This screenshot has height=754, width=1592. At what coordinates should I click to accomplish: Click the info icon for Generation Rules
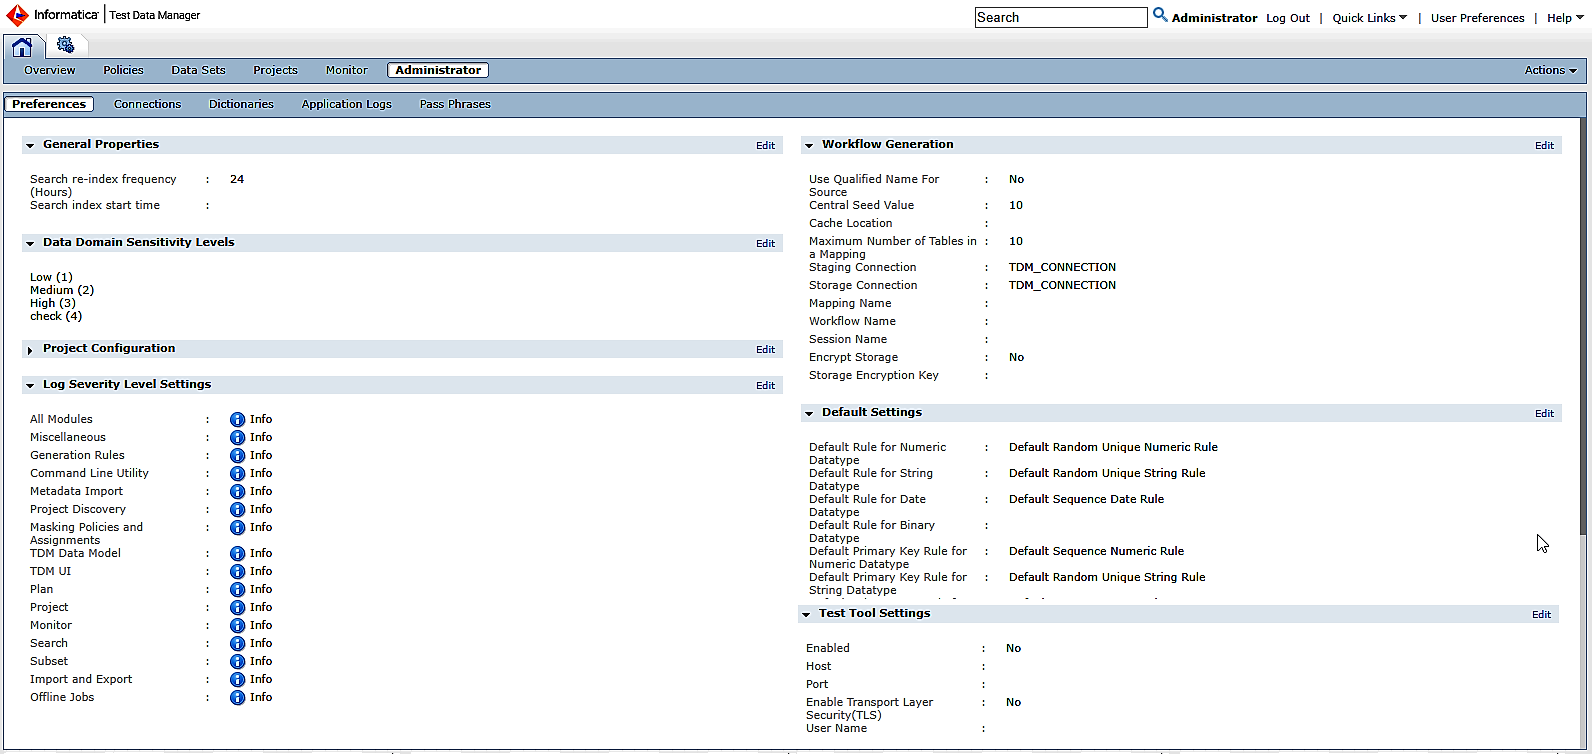tap(237, 456)
